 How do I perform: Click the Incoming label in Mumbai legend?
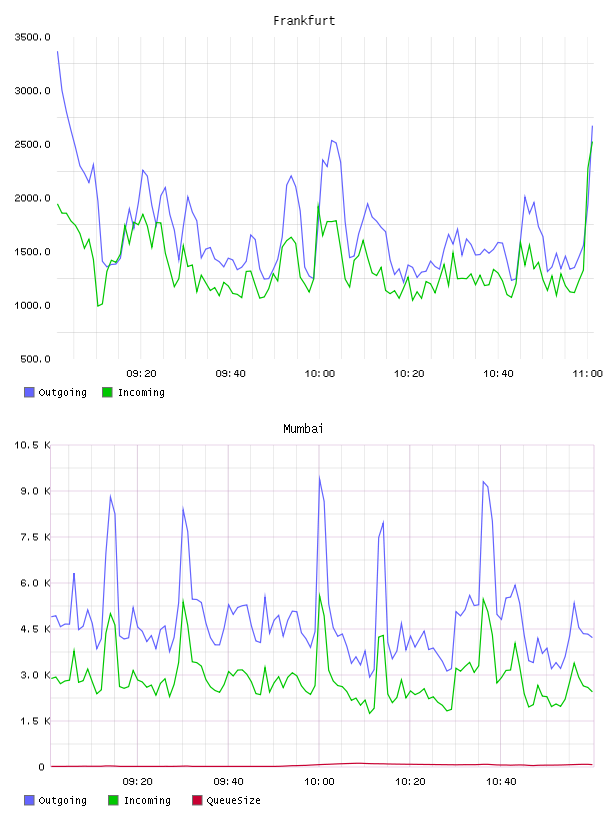point(147,800)
